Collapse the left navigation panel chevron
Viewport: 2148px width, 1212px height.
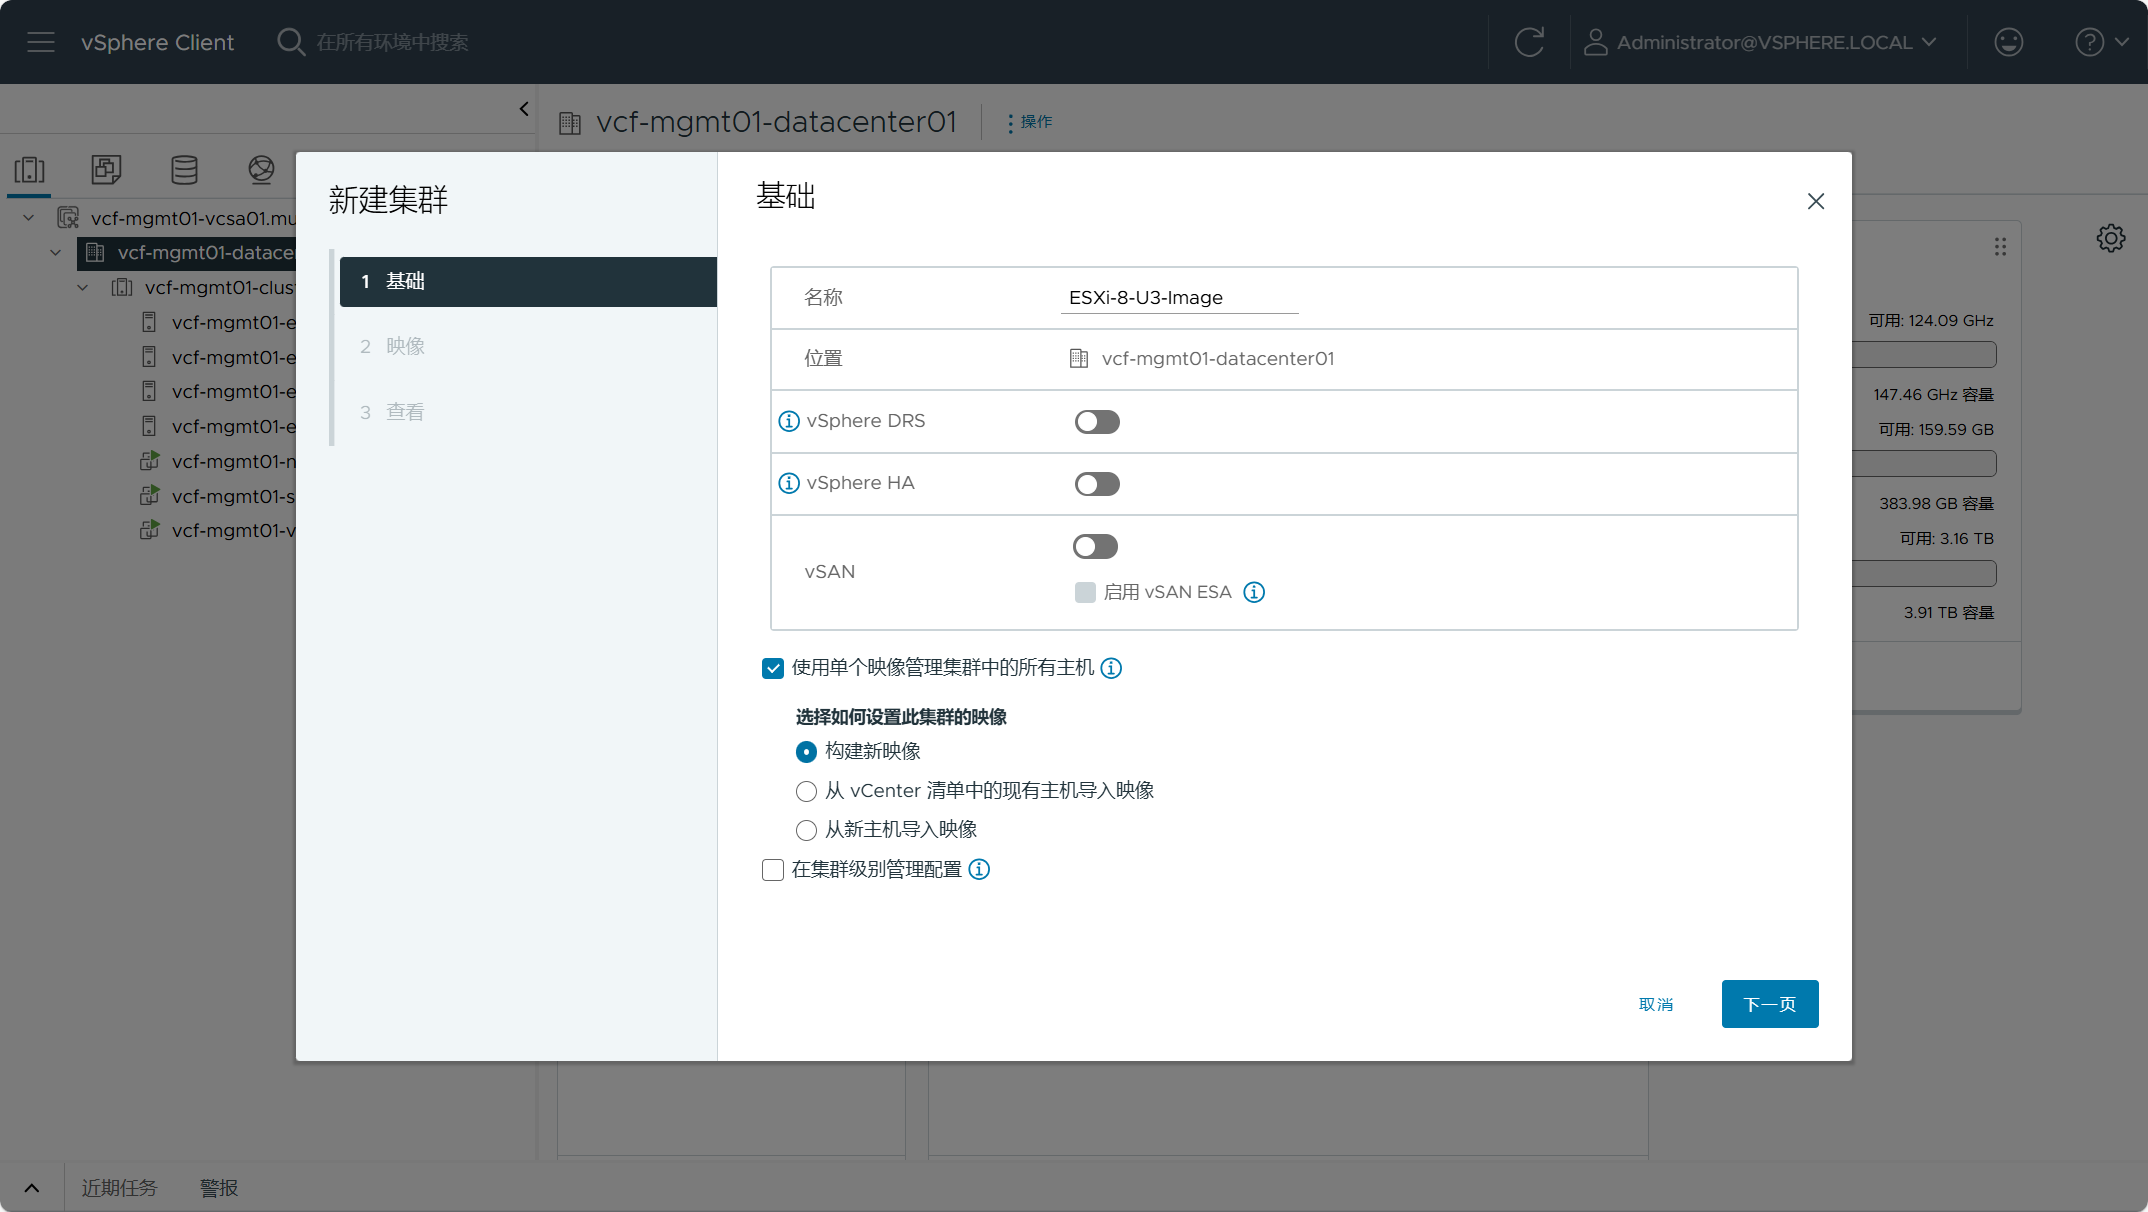[524, 109]
